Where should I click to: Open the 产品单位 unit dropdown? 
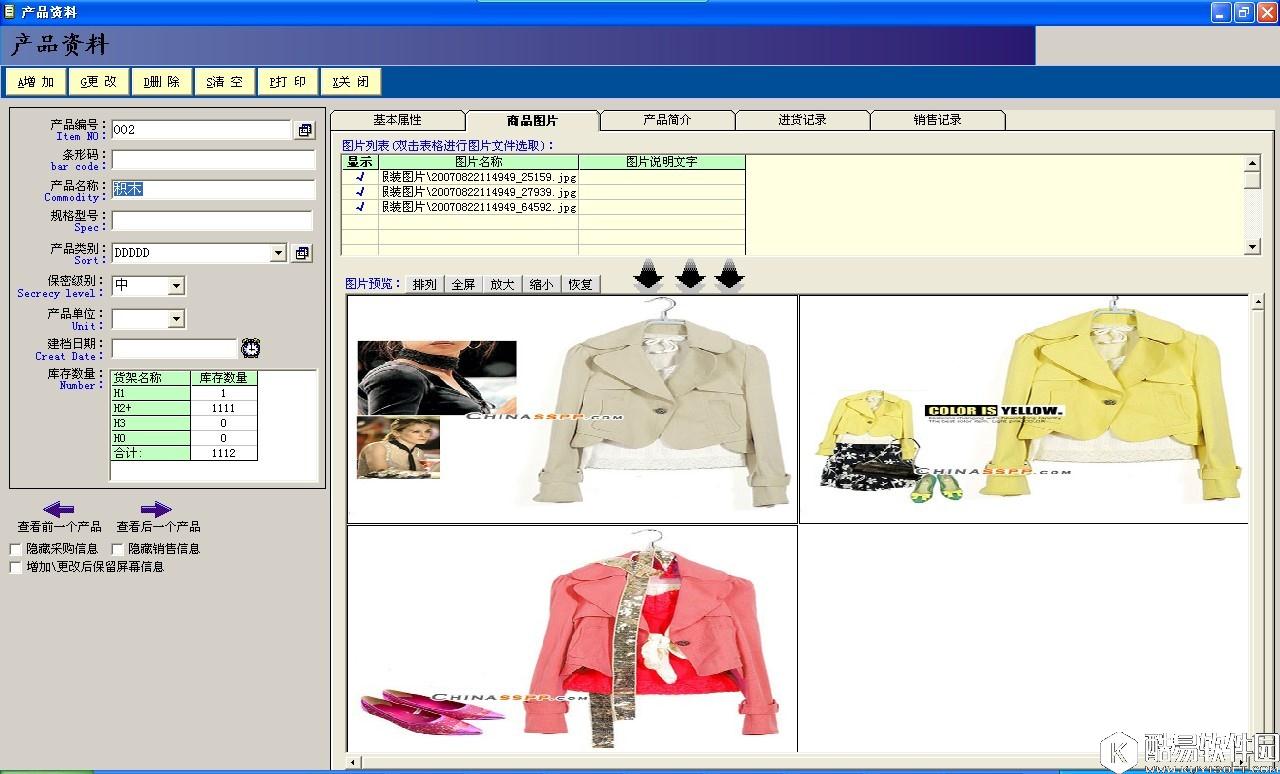point(176,319)
